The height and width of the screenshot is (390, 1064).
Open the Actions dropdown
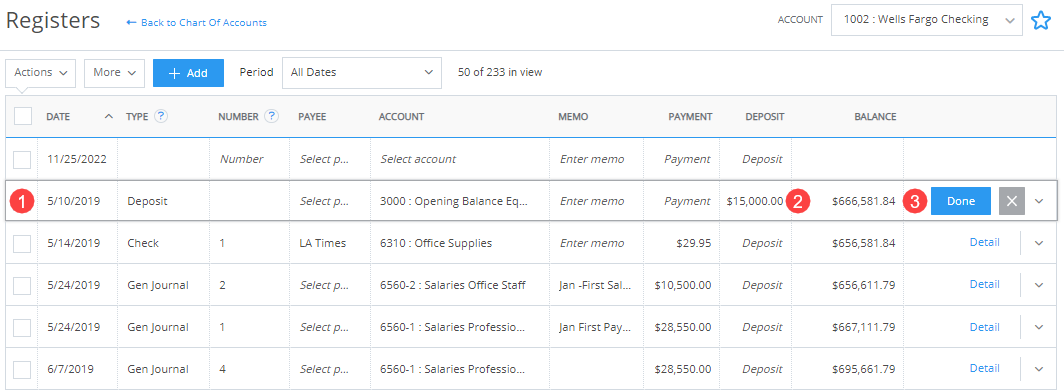pyautogui.click(x=40, y=73)
